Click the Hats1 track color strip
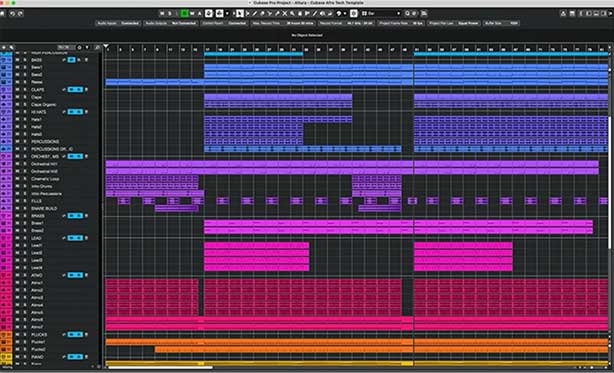Viewport: 614px width, 373px height. click(x=6, y=119)
